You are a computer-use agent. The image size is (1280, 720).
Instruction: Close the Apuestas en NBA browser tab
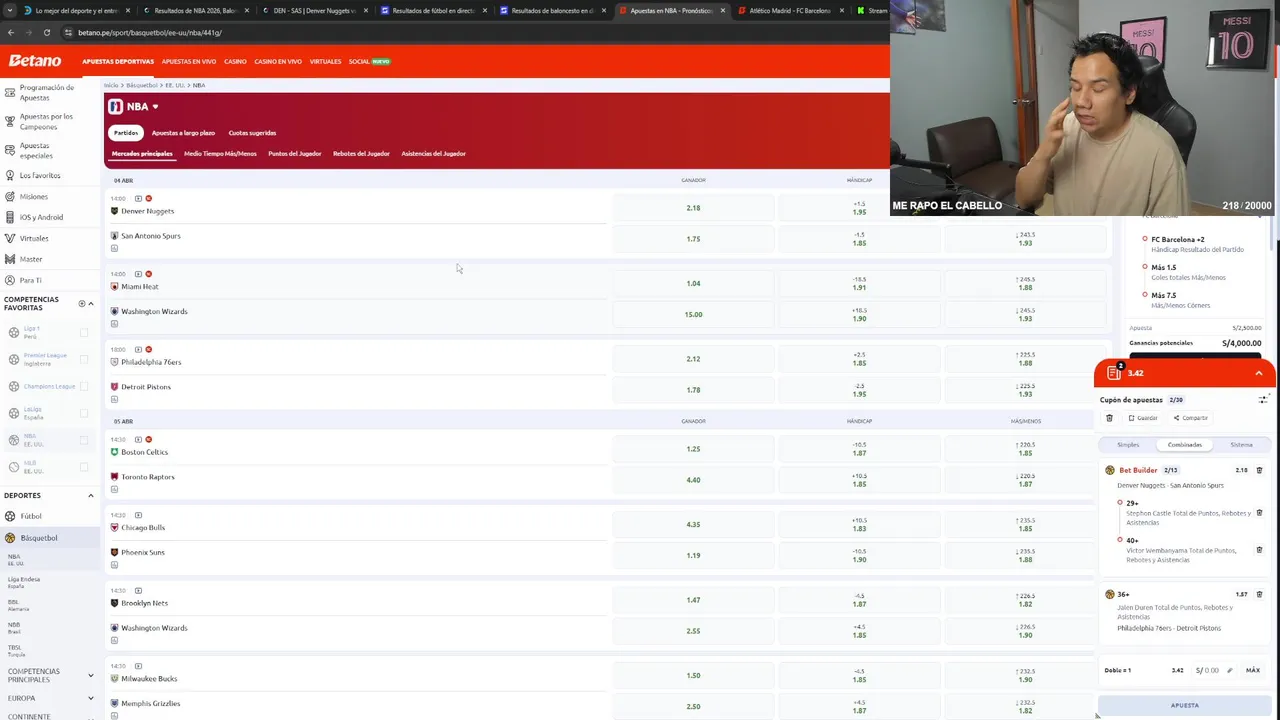click(723, 10)
